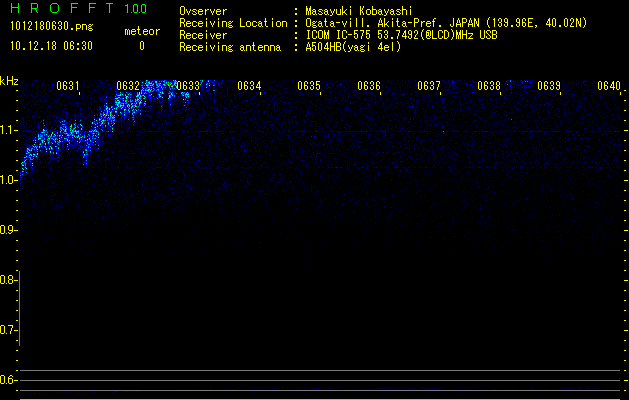Click the 0635 time marker
Screen dimensions: 629x400
point(309,86)
